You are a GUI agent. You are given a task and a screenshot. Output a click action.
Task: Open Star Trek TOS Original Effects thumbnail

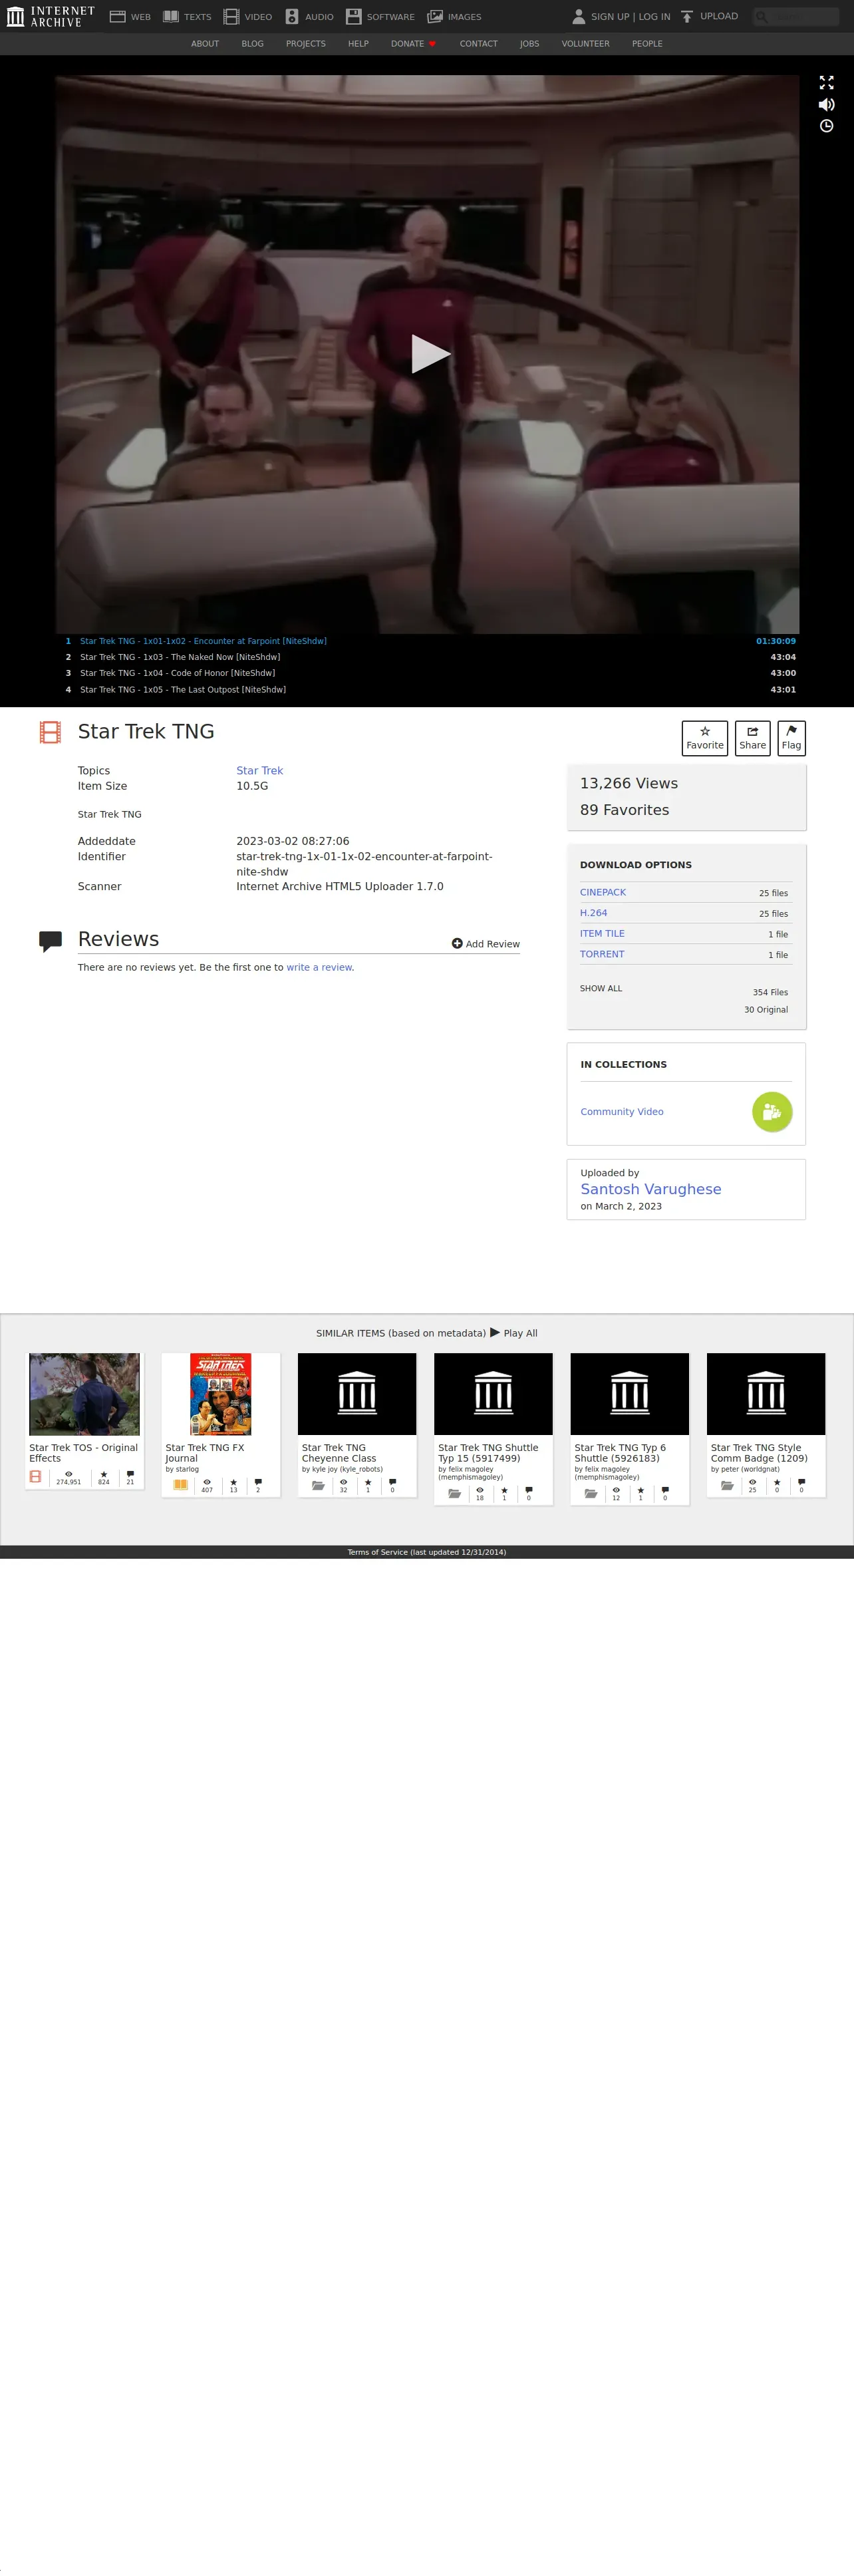pos(85,1394)
